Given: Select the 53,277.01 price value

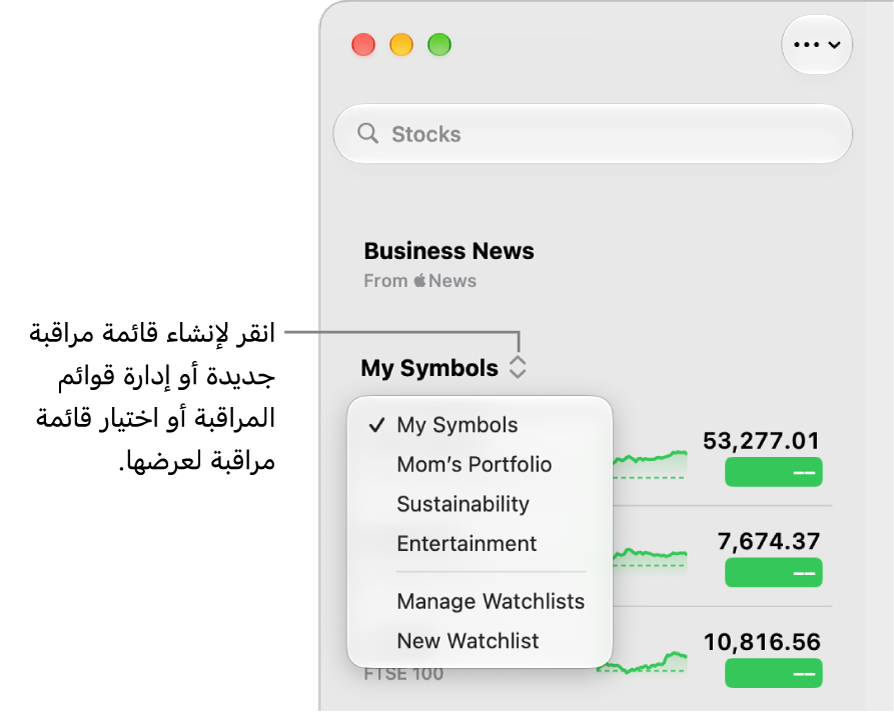Looking at the screenshot, I should point(761,441).
